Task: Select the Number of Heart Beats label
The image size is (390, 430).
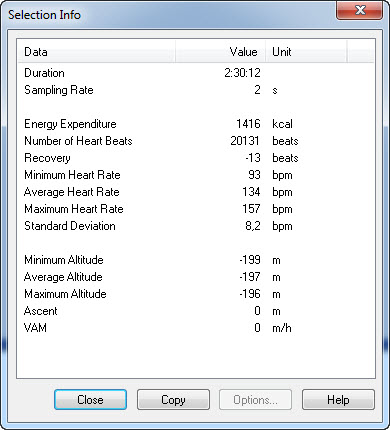Action: (x=78, y=141)
